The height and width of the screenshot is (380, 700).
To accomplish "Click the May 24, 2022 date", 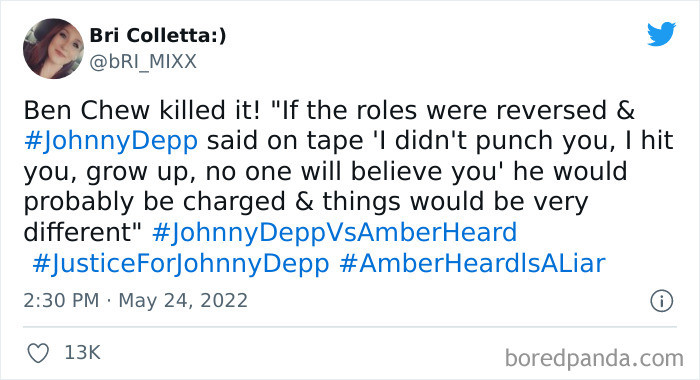I will pos(183,301).
